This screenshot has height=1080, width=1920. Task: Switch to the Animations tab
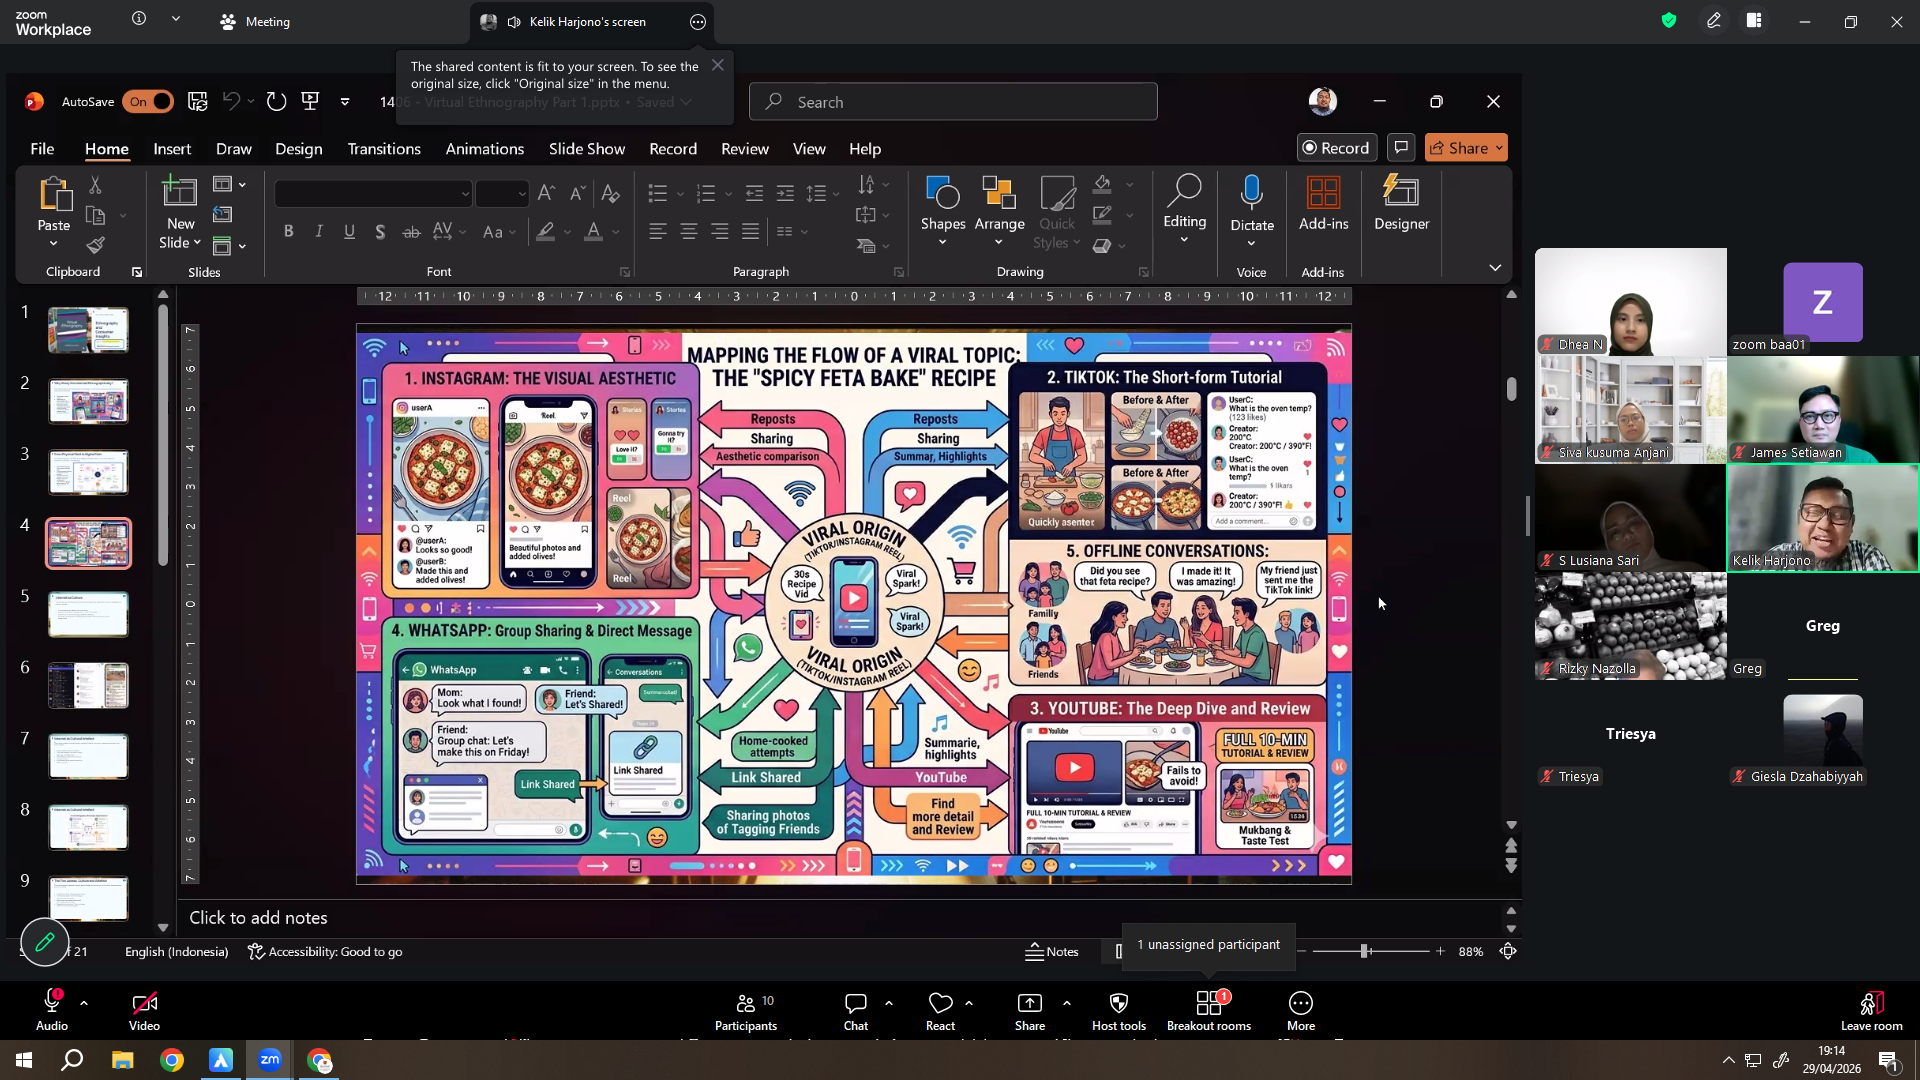(x=485, y=148)
